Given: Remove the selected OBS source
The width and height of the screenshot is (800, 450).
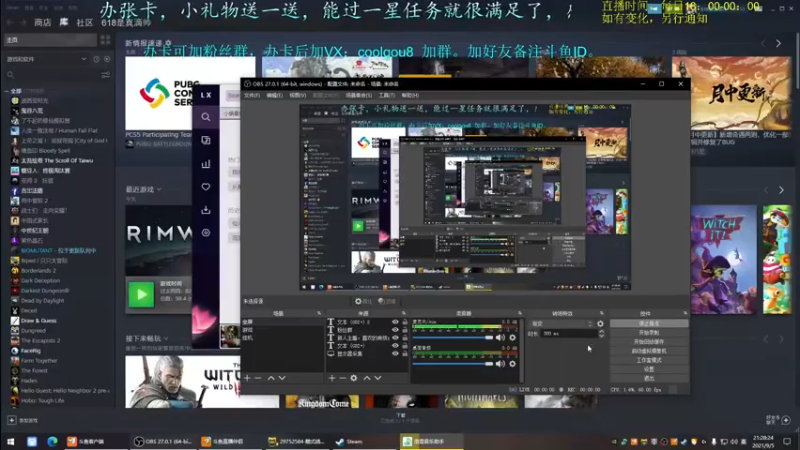Looking at the screenshot, I should point(343,378).
